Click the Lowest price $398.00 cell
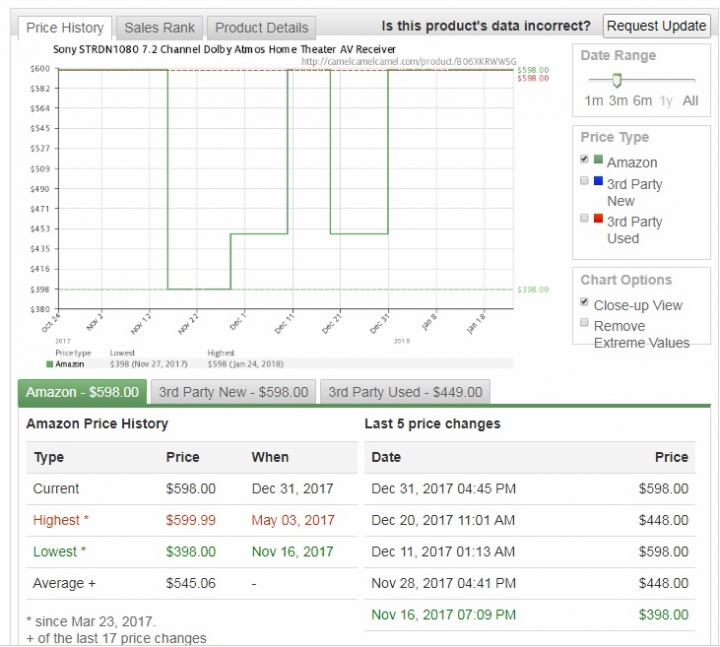This screenshot has width=720, height=647. [191, 551]
